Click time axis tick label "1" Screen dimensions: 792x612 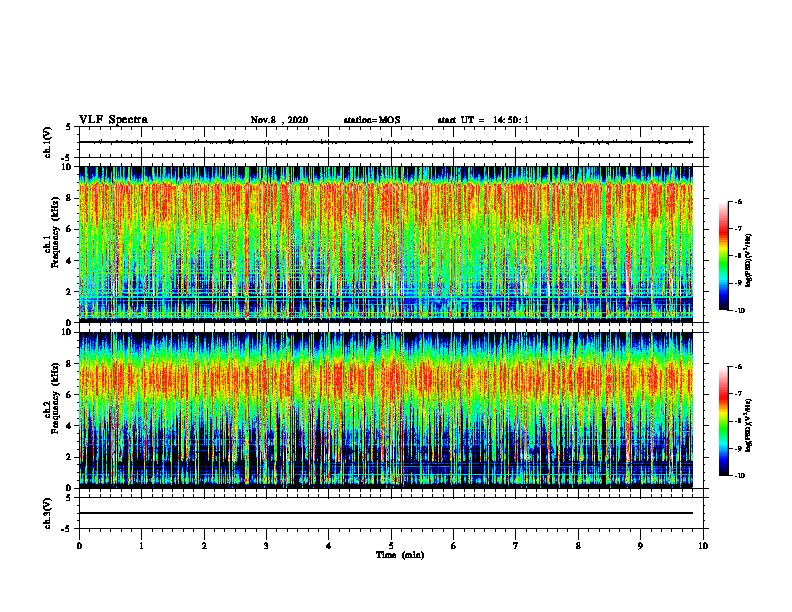[141, 546]
